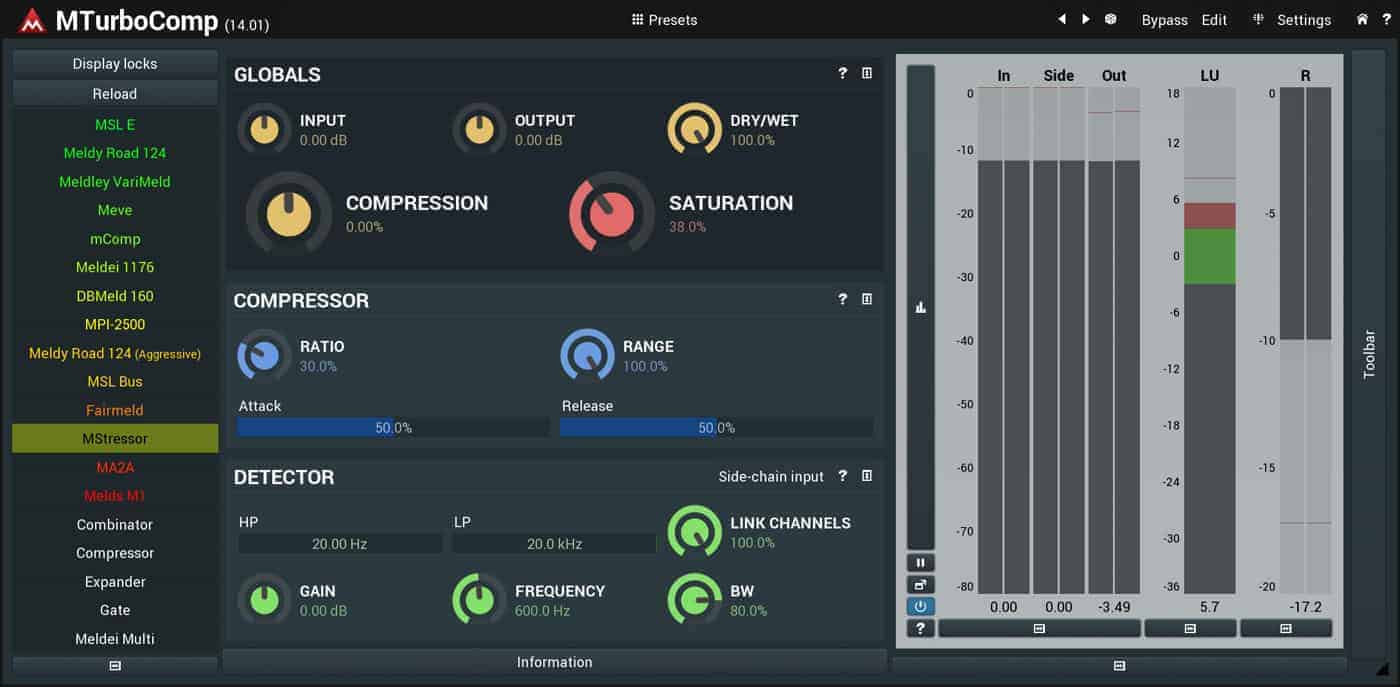
Task: Click Compressor section presets icon
Action: (867, 299)
